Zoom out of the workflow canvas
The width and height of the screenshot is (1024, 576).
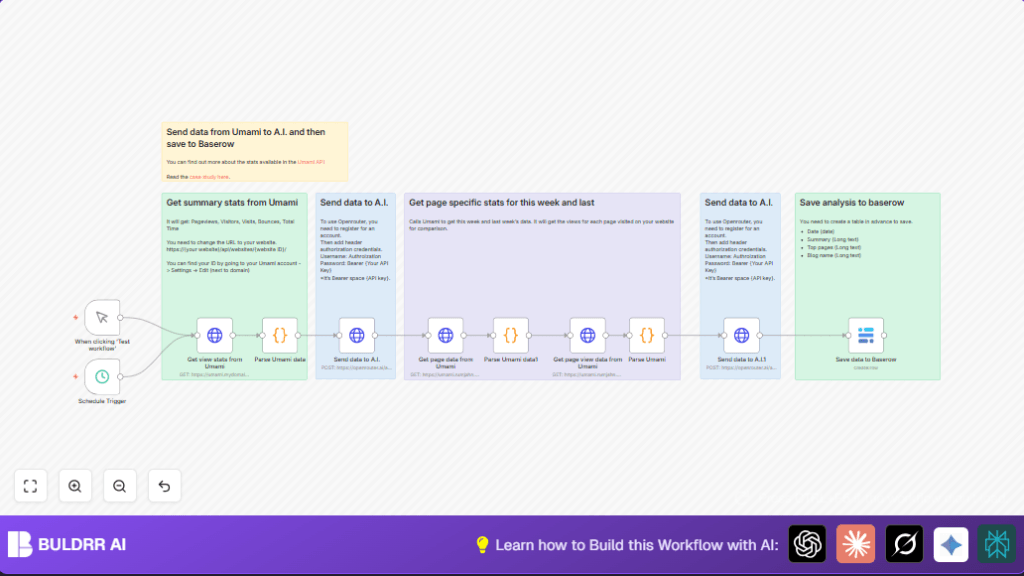pyautogui.click(x=120, y=486)
